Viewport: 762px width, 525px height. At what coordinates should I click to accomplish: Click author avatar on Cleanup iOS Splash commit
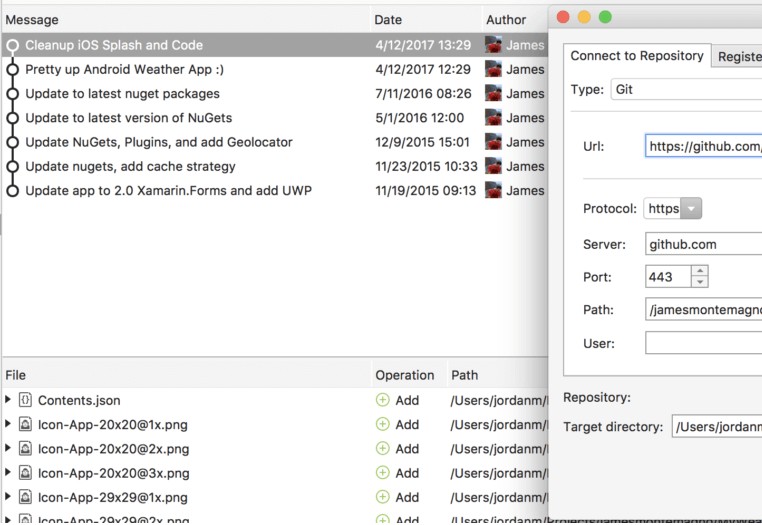(493, 45)
